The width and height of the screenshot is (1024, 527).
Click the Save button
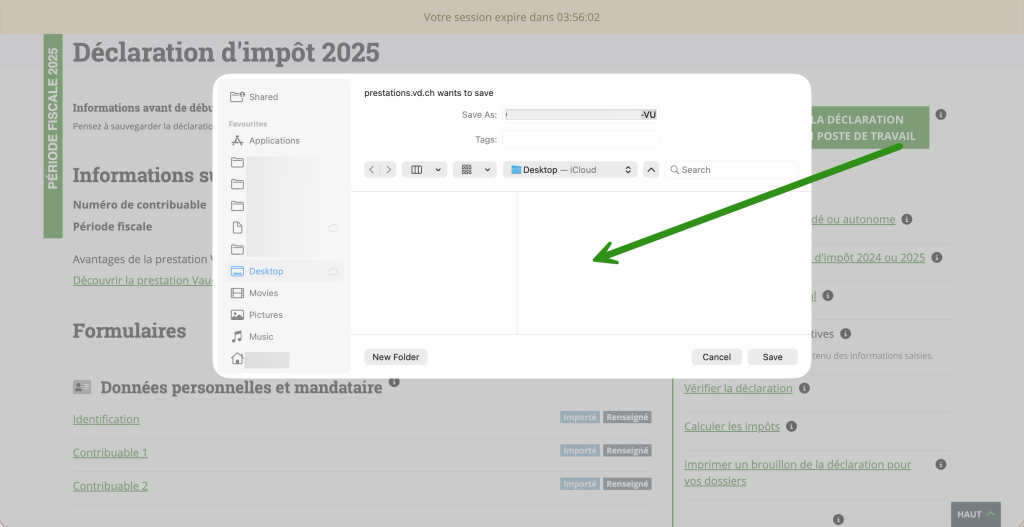point(772,357)
